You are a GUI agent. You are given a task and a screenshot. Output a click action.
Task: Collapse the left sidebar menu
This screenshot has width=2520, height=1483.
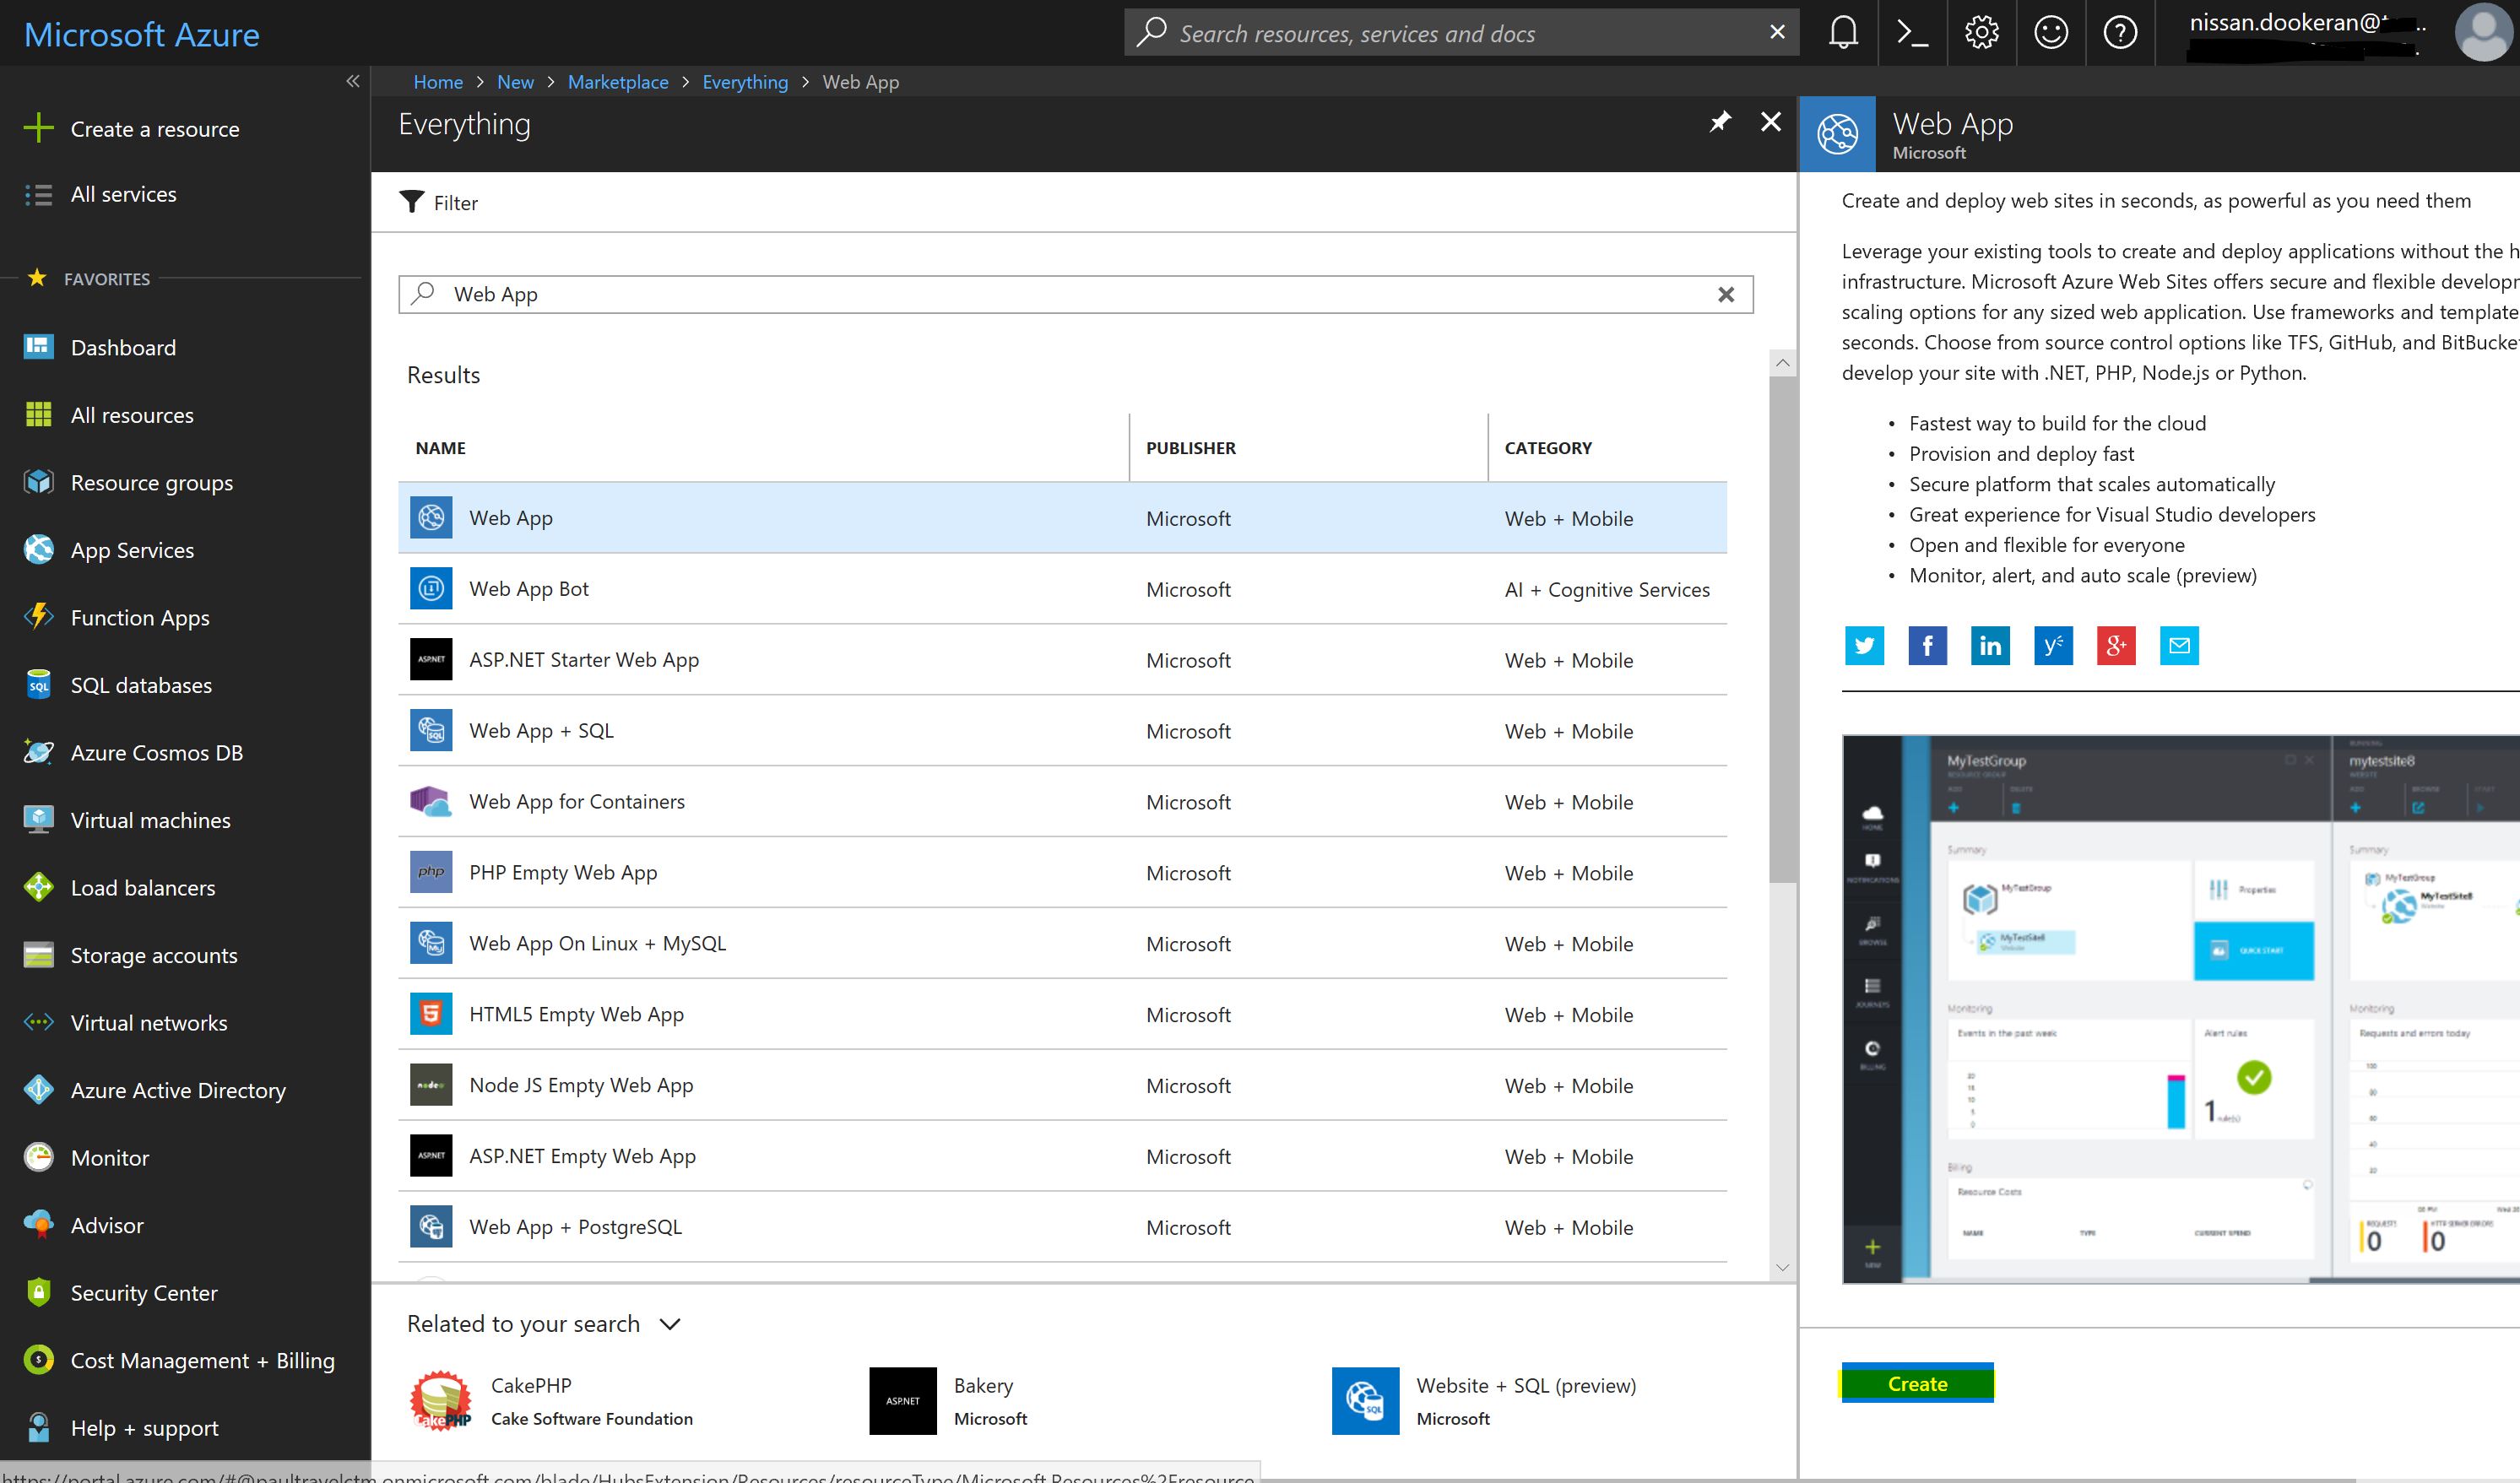(352, 82)
